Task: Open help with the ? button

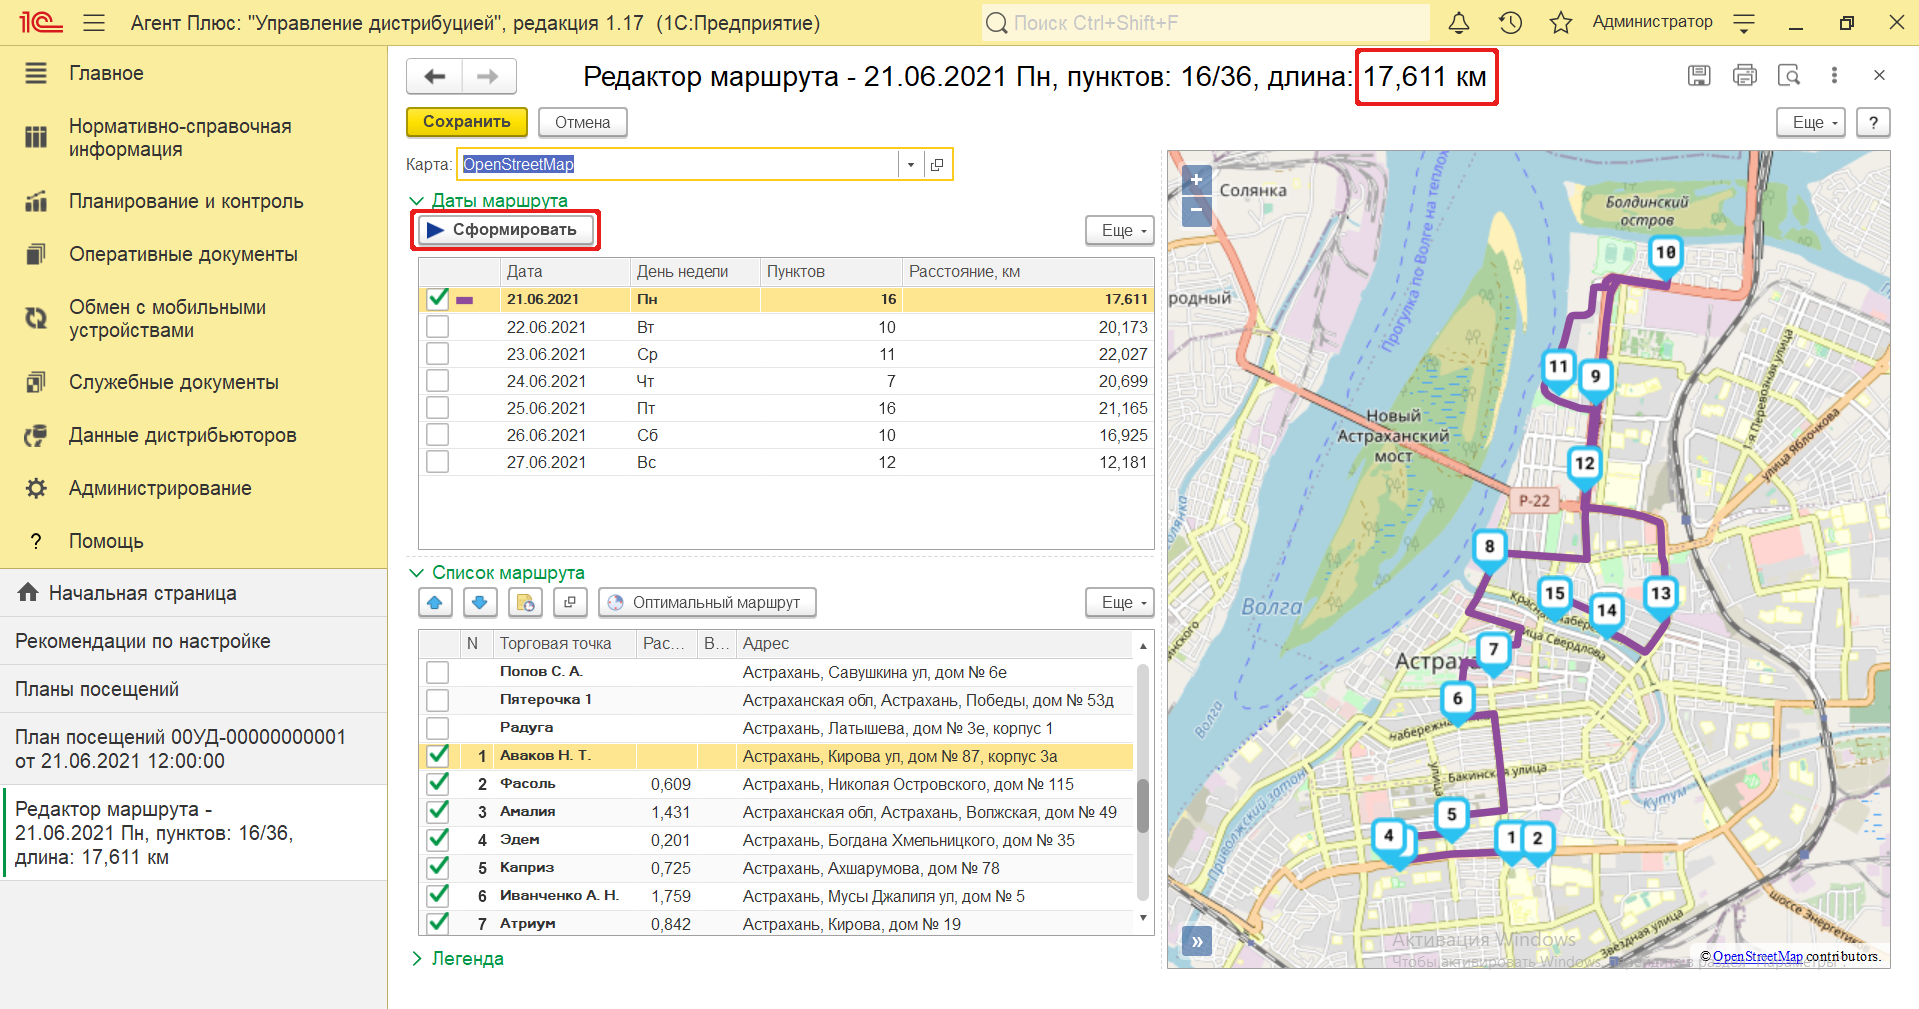Action: (x=1873, y=122)
